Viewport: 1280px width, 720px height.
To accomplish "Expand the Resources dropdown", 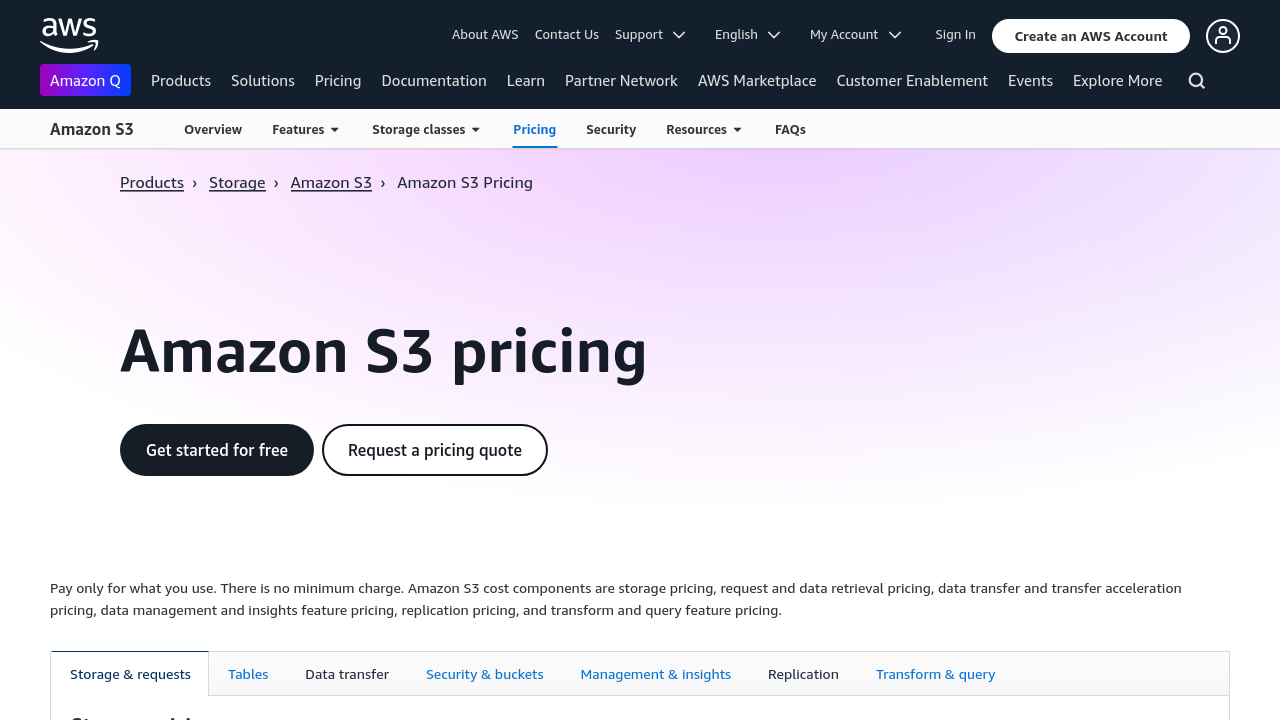I will point(704,130).
